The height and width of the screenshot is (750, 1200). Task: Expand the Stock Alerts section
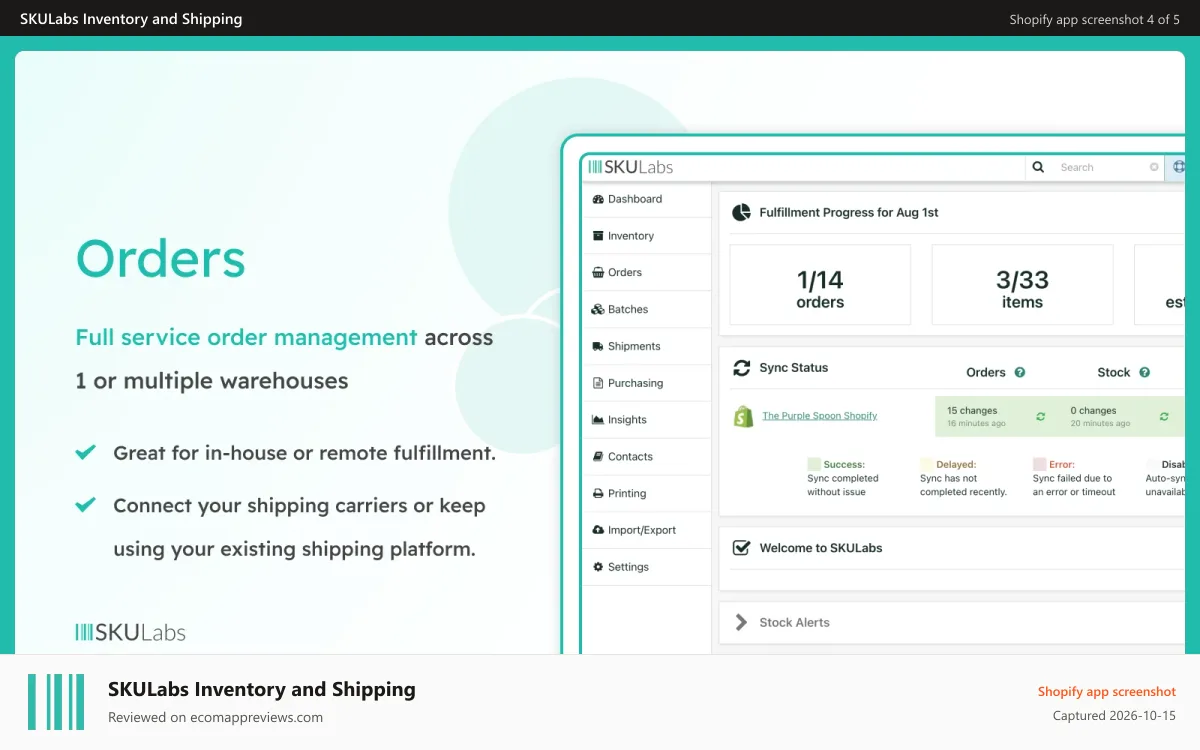[x=741, y=622]
